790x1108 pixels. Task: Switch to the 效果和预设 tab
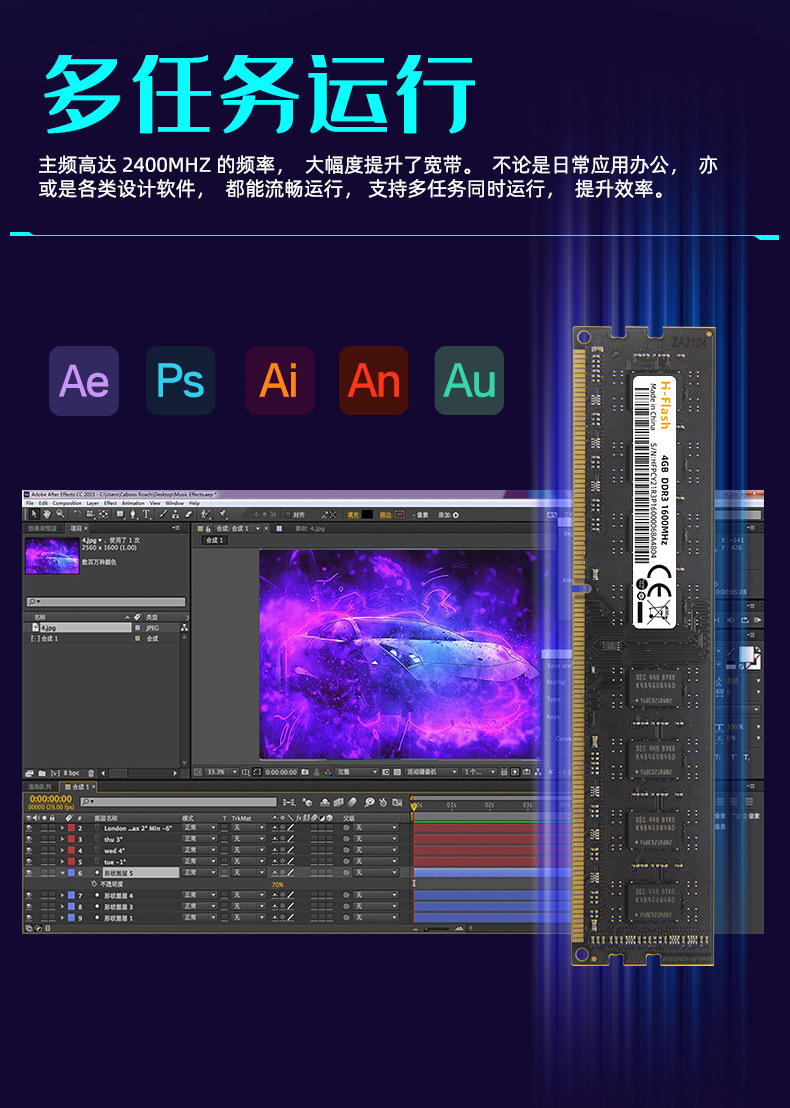click(x=42, y=528)
